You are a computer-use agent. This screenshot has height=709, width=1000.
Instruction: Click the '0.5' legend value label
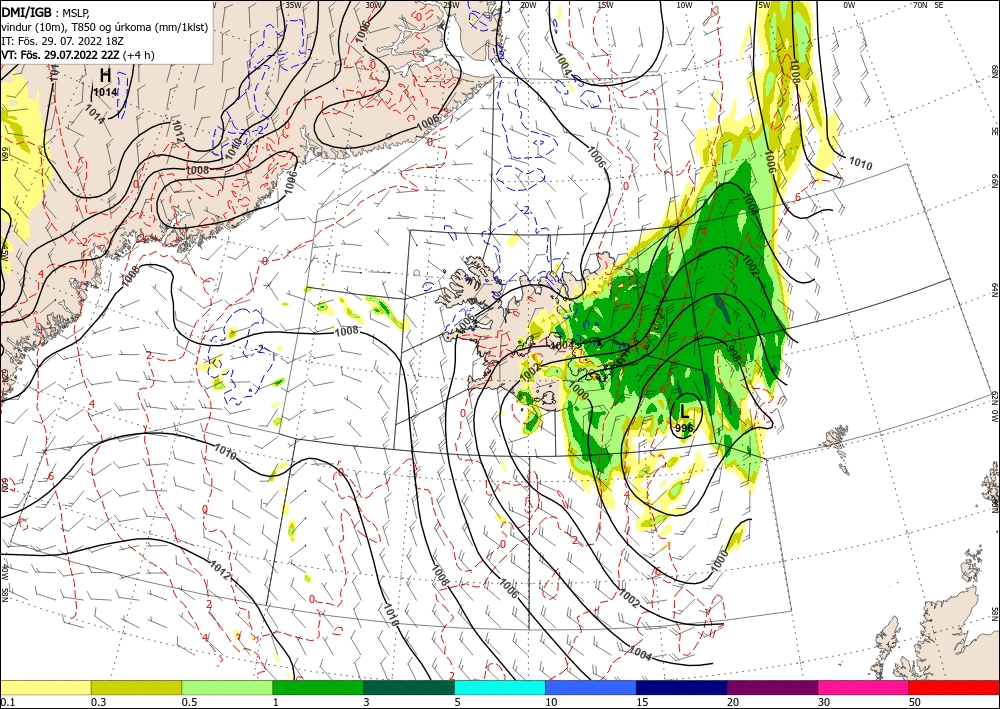pos(189,702)
